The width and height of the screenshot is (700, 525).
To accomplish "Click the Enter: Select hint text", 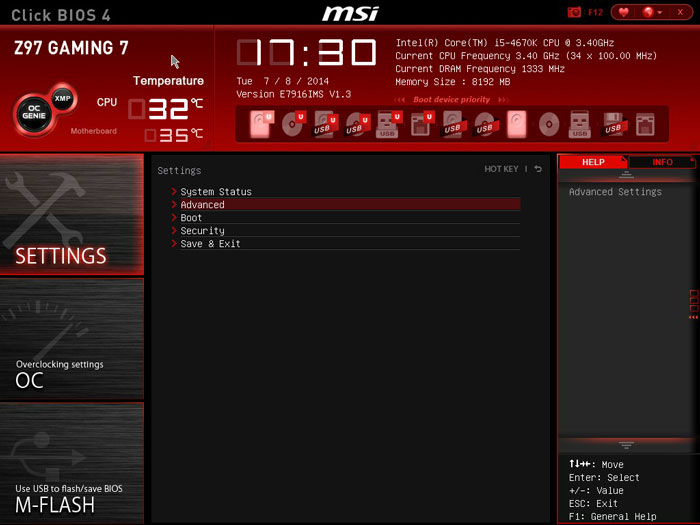I will pos(604,478).
